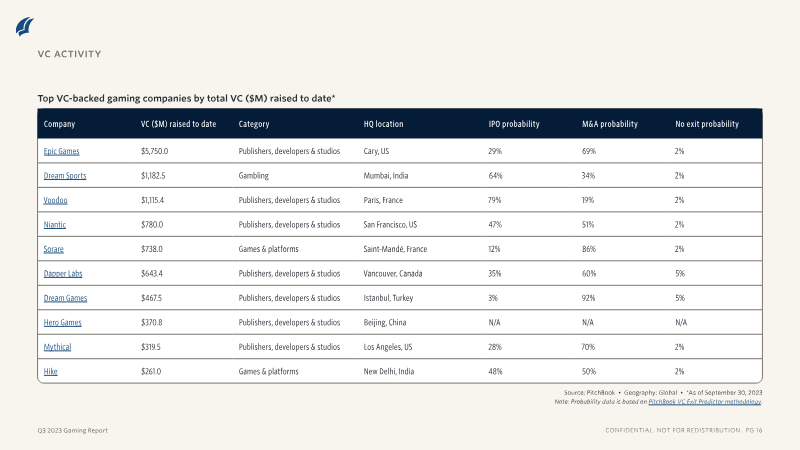Open the Dream Sports company link

[x=65, y=176]
